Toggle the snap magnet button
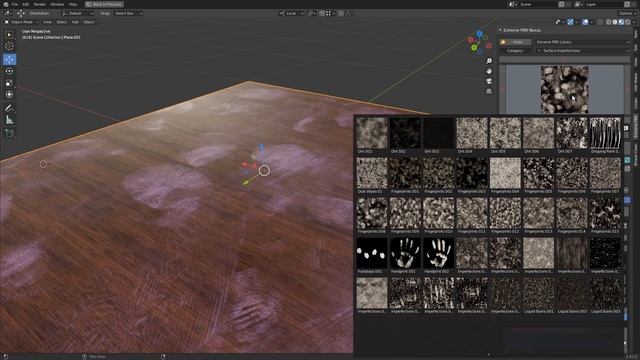 point(322,13)
